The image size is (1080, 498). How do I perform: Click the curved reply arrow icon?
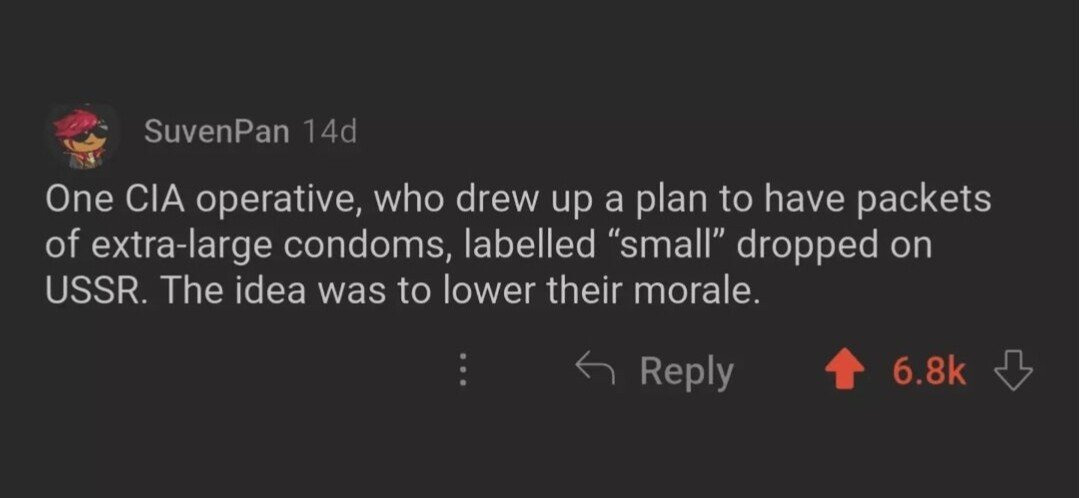tap(596, 371)
